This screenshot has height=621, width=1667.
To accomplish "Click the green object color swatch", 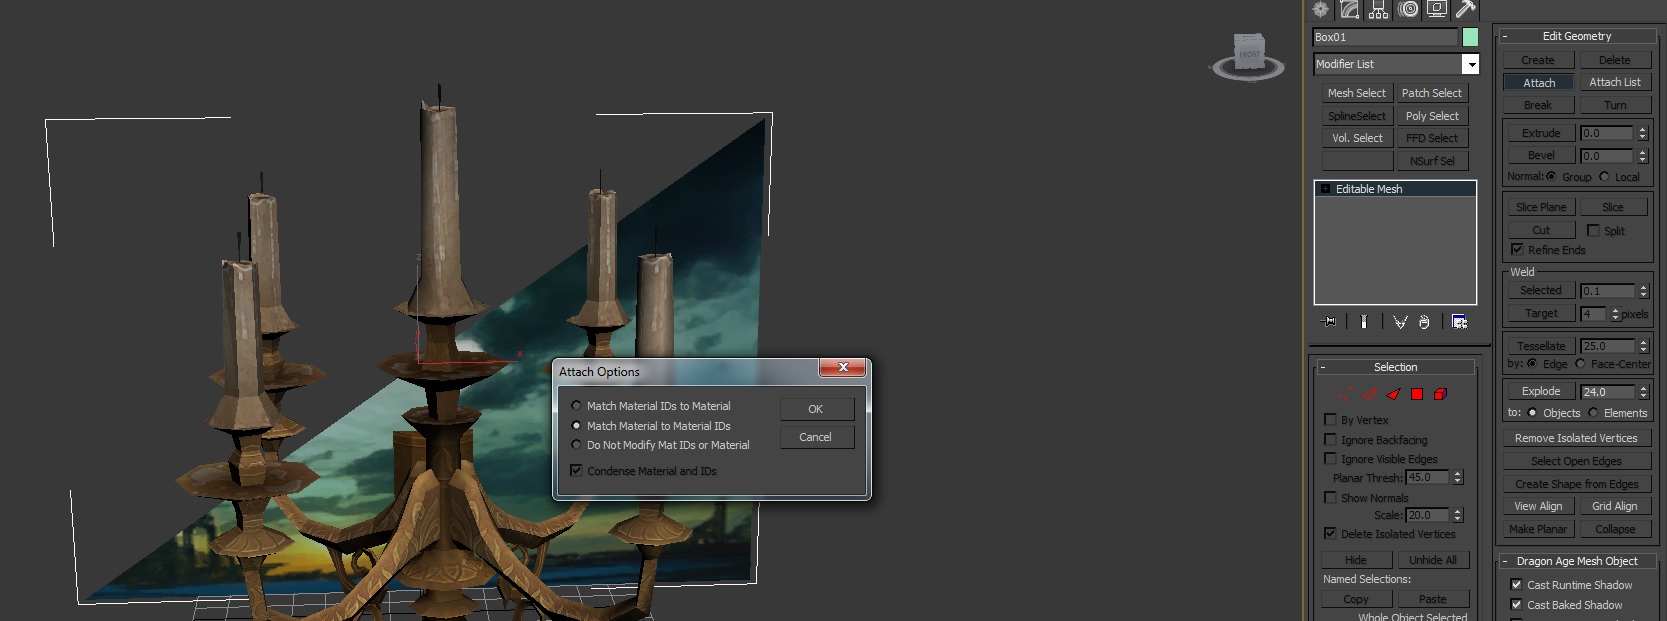I will 1470,37.
